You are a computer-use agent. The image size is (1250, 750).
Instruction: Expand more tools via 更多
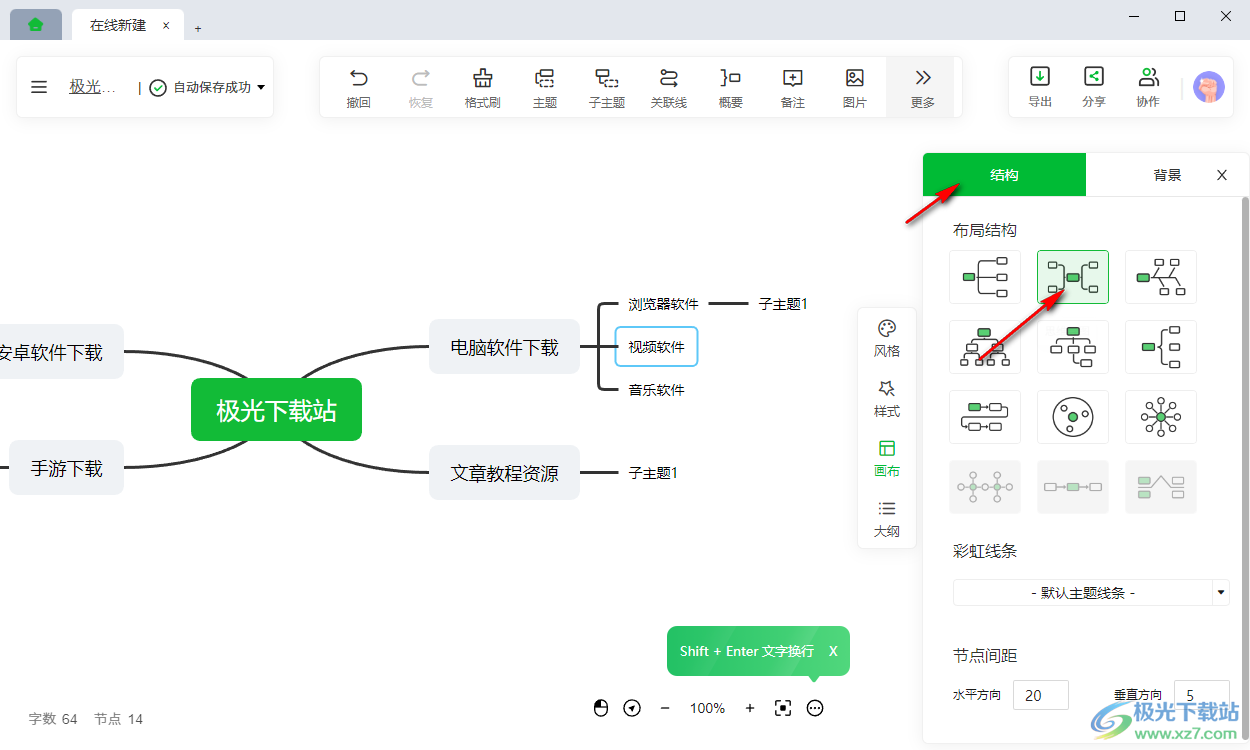[x=923, y=87]
